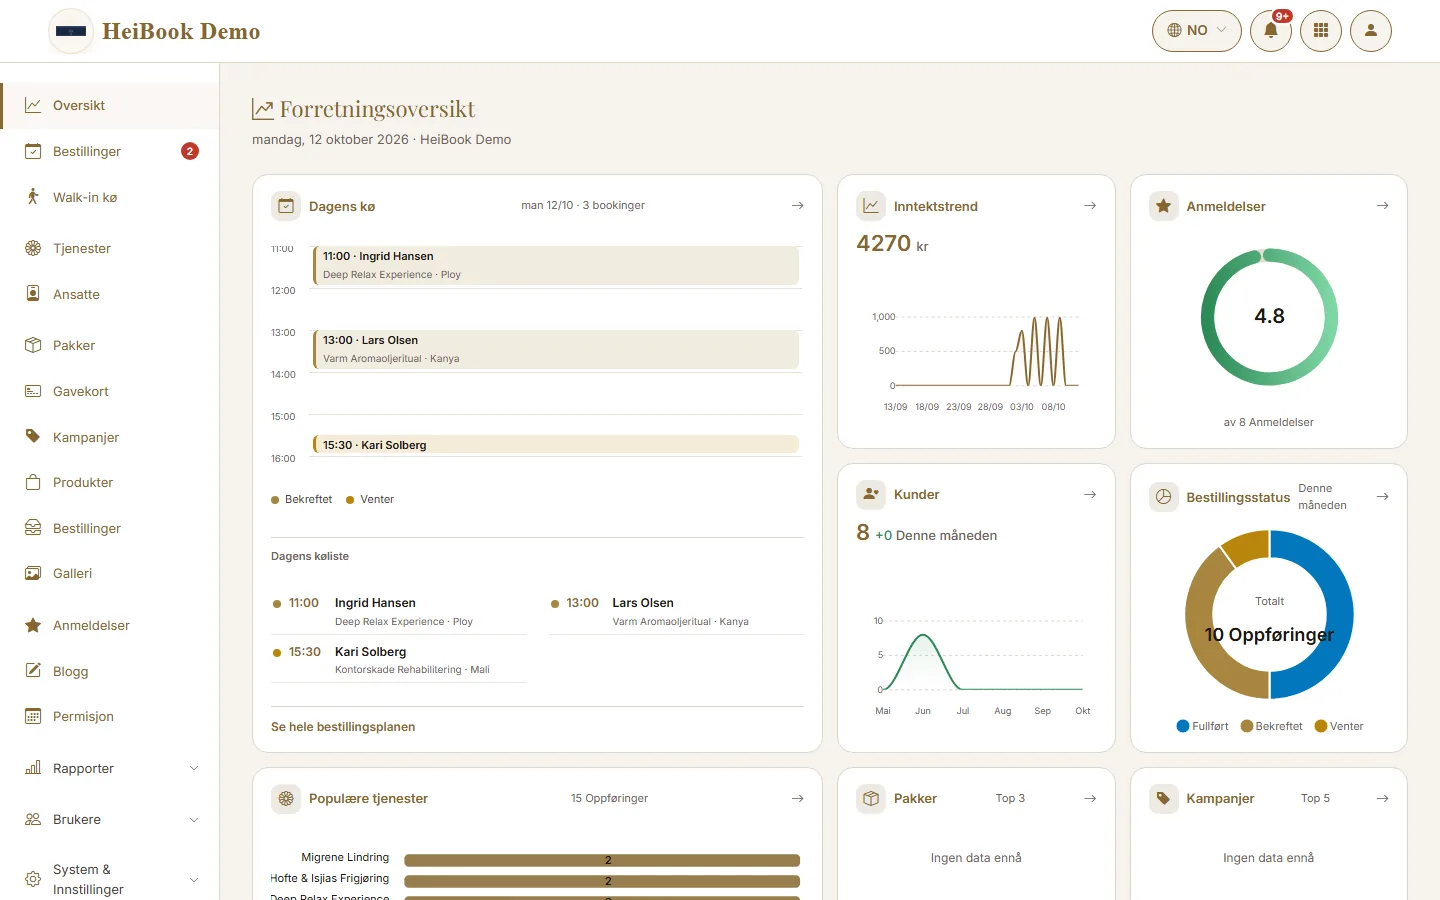1440x900 pixels.
Task: Open the NO language dropdown
Action: 1197,31
